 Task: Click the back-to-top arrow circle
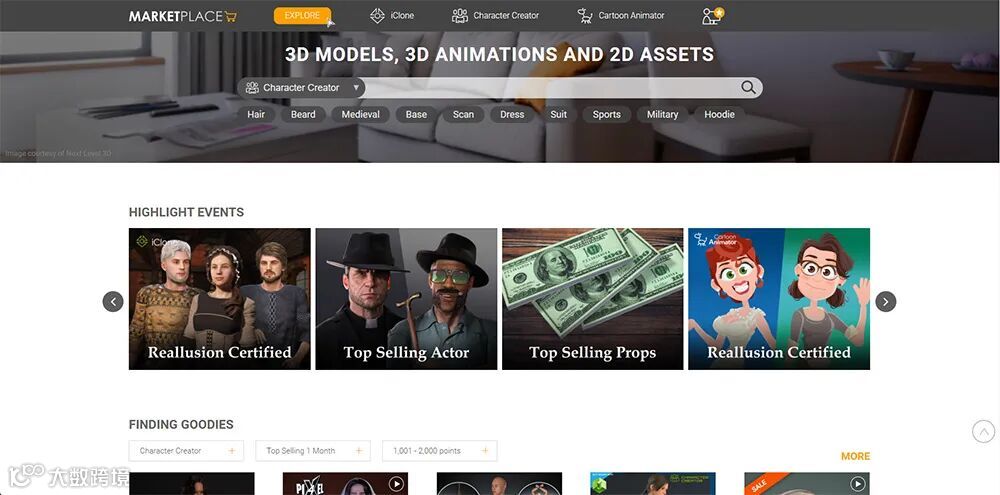click(983, 431)
